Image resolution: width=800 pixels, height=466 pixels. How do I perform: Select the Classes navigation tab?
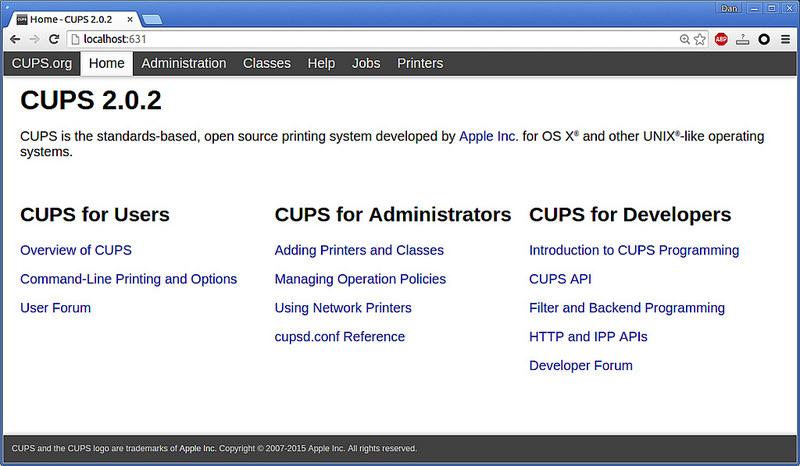point(267,63)
